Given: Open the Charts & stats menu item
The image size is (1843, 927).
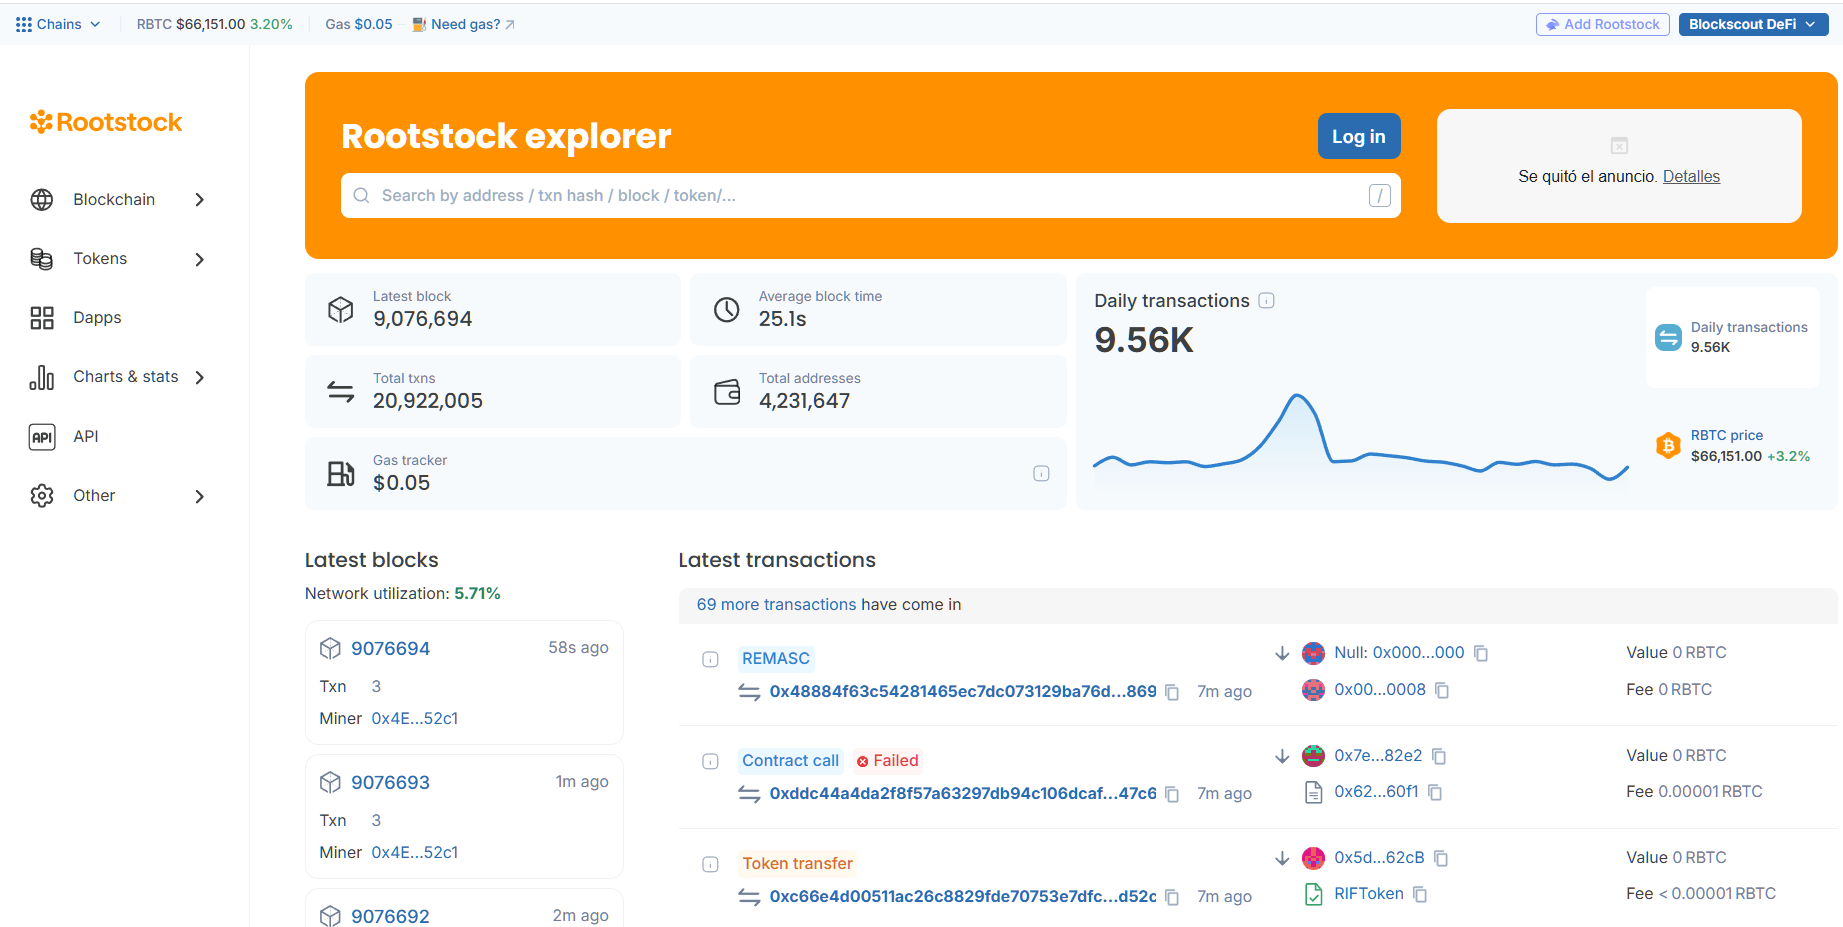Looking at the screenshot, I should (x=118, y=377).
